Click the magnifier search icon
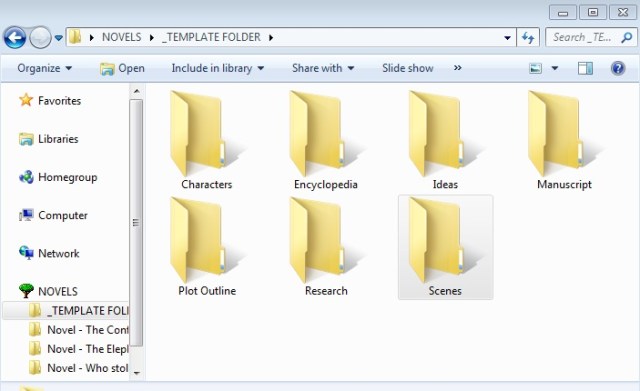The height and width of the screenshot is (391, 640). (627, 38)
